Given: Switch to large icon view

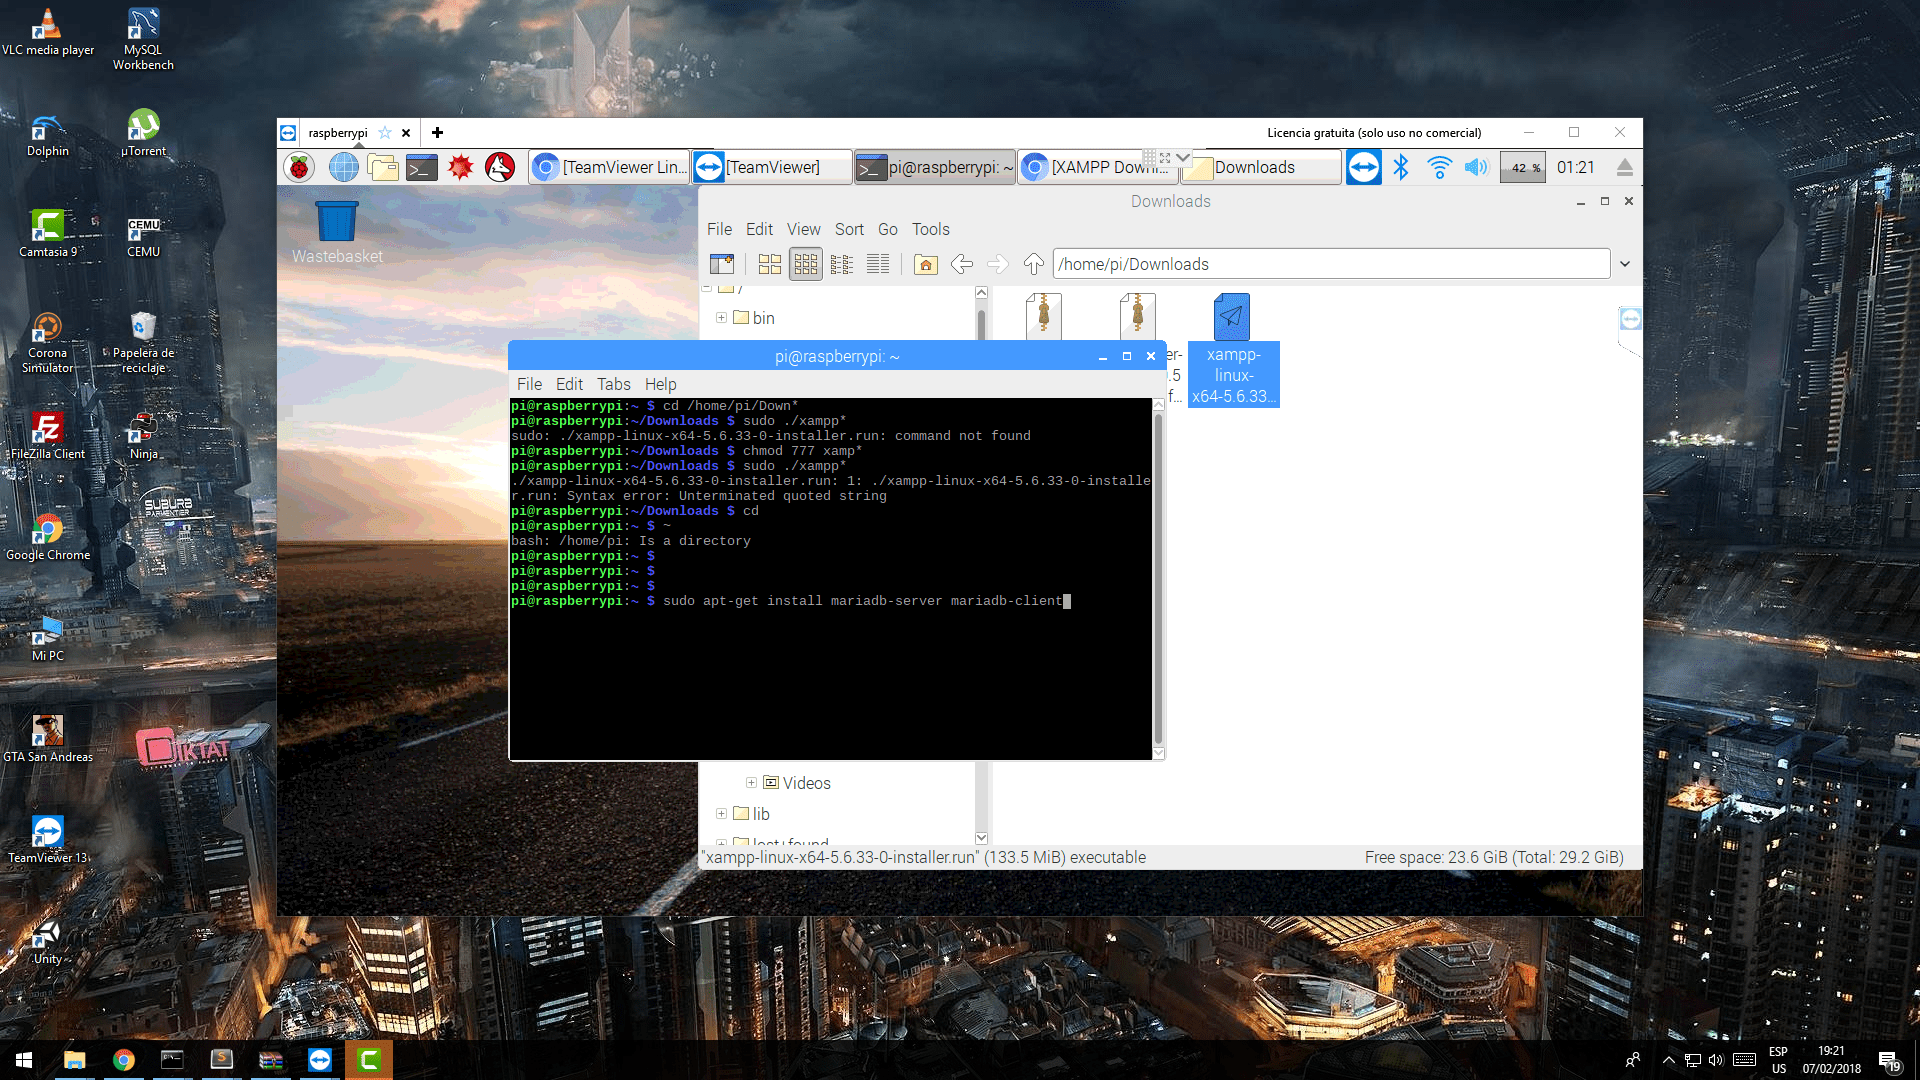Looking at the screenshot, I should pos(769,264).
